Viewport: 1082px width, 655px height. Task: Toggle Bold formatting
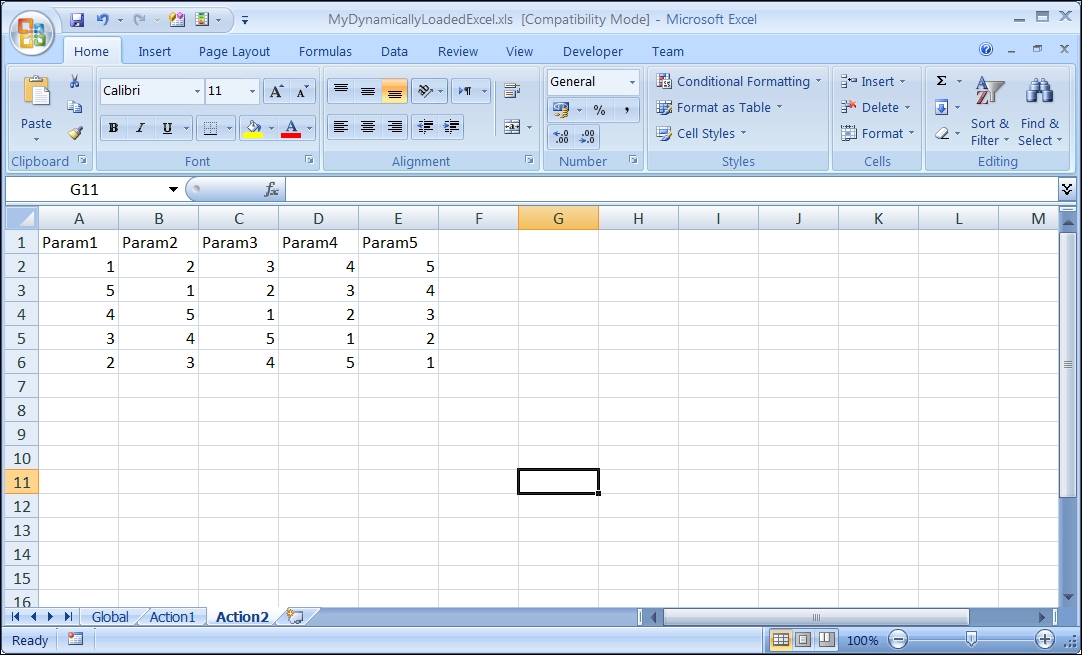click(x=113, y=128)
